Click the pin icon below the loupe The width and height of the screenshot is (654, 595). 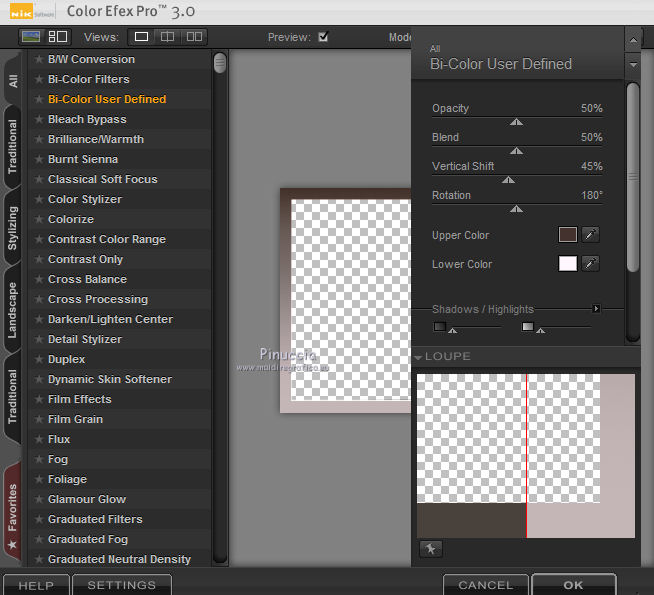point(430,548)
